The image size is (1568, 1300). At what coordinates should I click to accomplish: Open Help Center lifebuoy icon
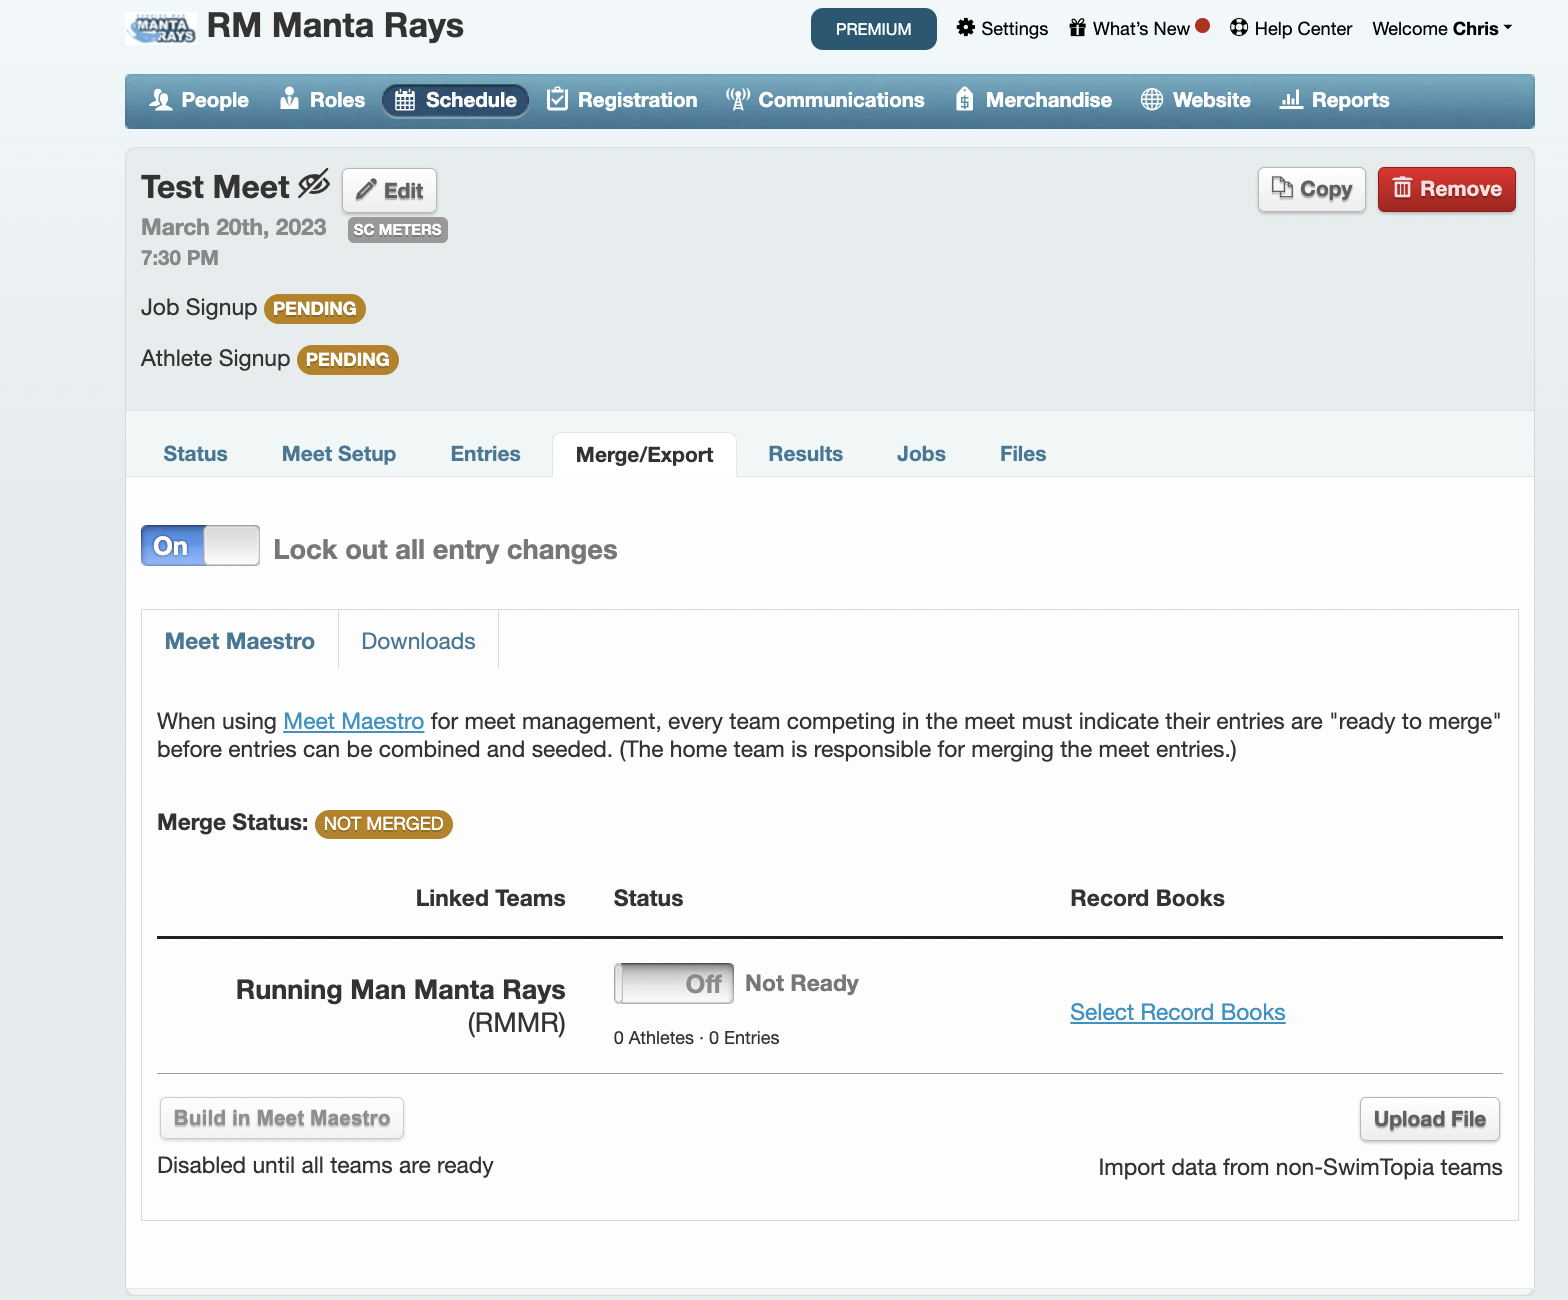click(1239, 28)
